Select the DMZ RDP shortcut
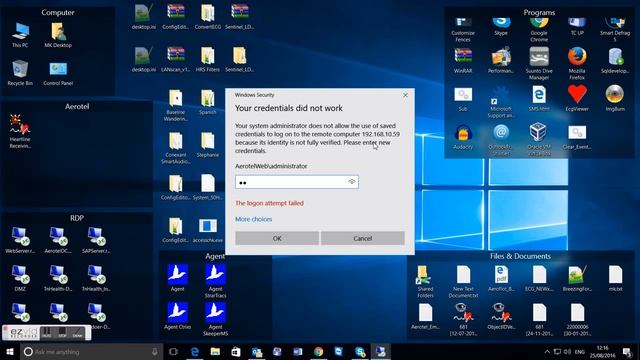640x360 pixels. click(20, 278)
